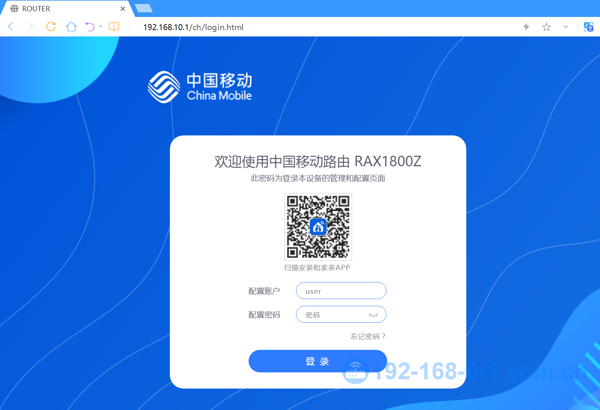Screen dimensions: 600x410
Task: Focus the 配置密码 password field
Action: [x=341, y=315]
